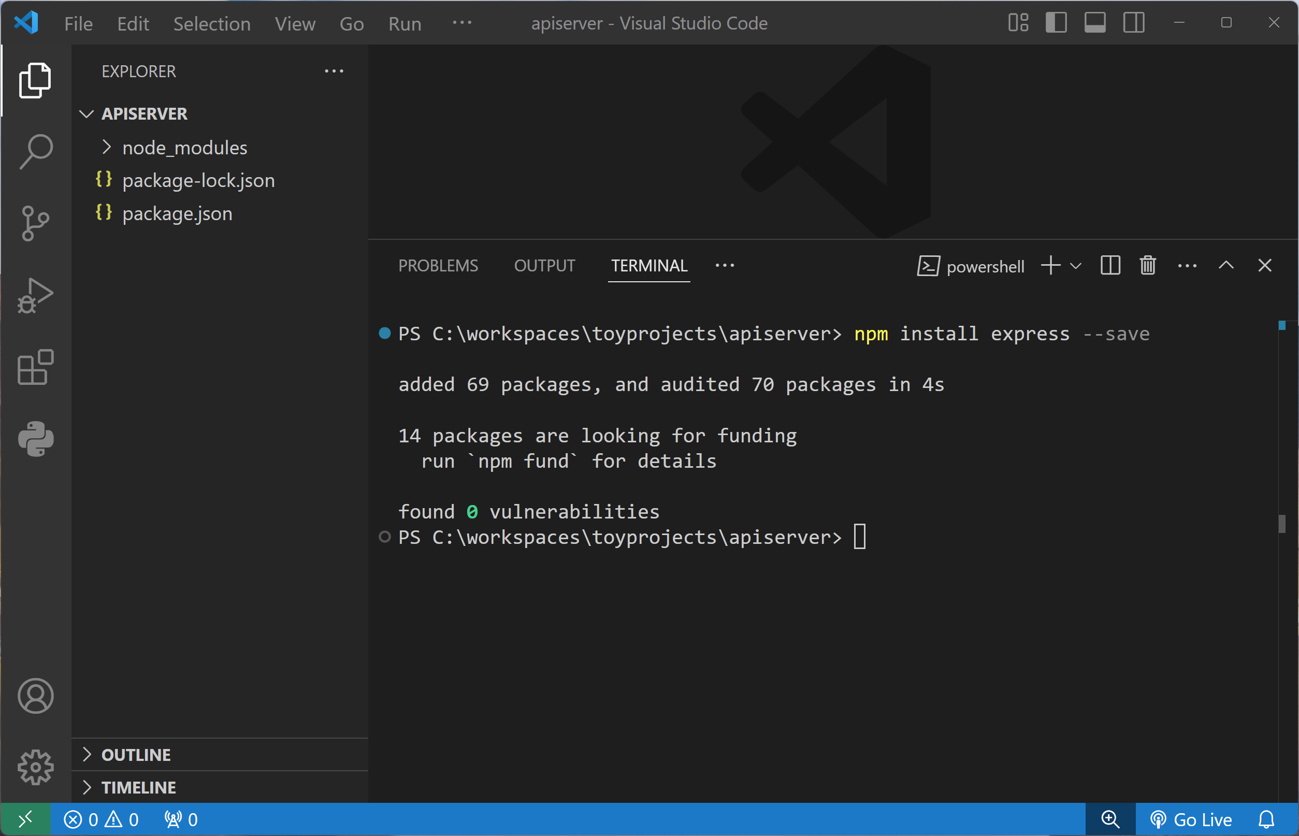Show more menu bar items
The height and width of the screenshot is (836, 1299).
(462, 22)
